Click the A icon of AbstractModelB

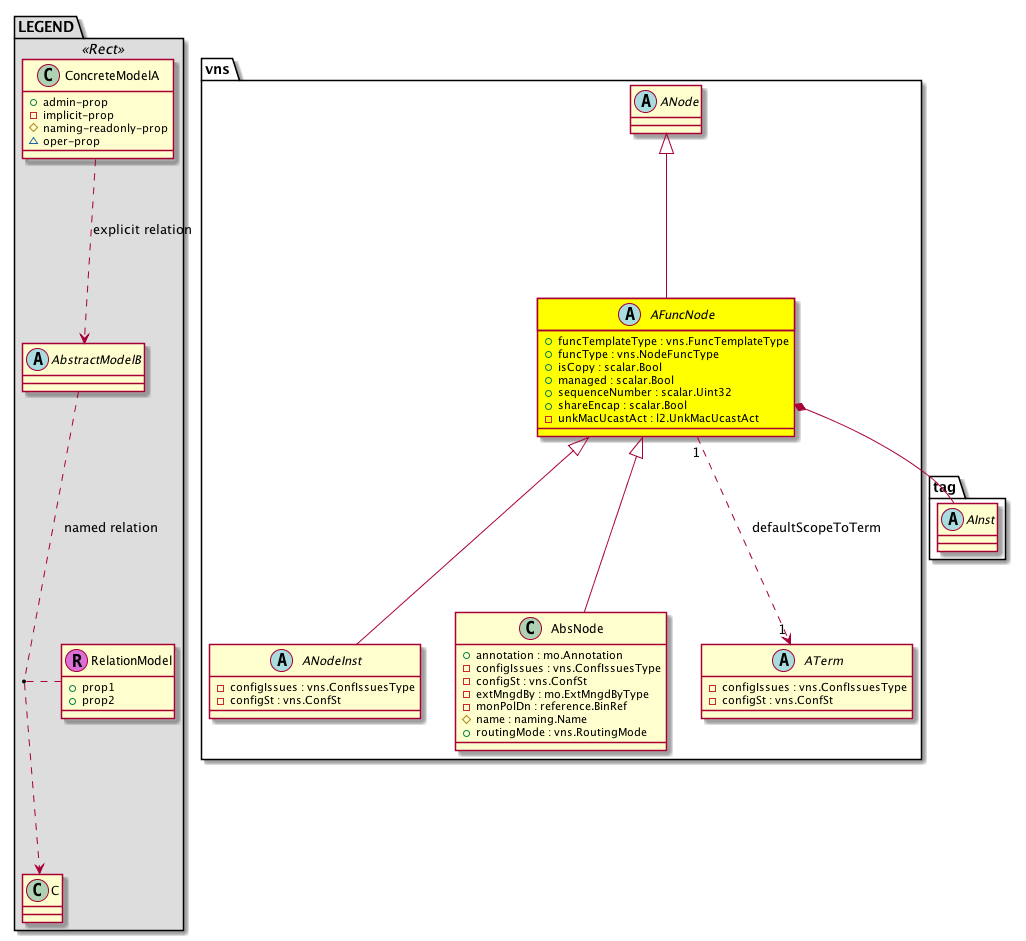click(x=39, y=359)
